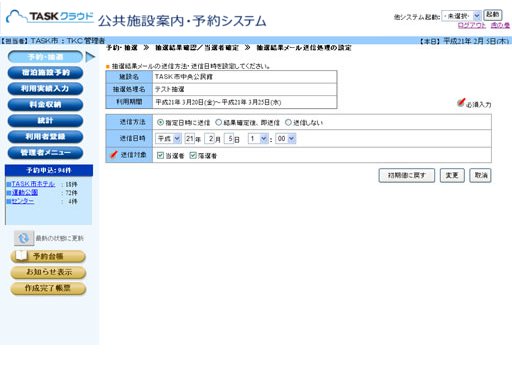Choose 送信しない radio option
The image size is (512, 366).
pos(288,122)
